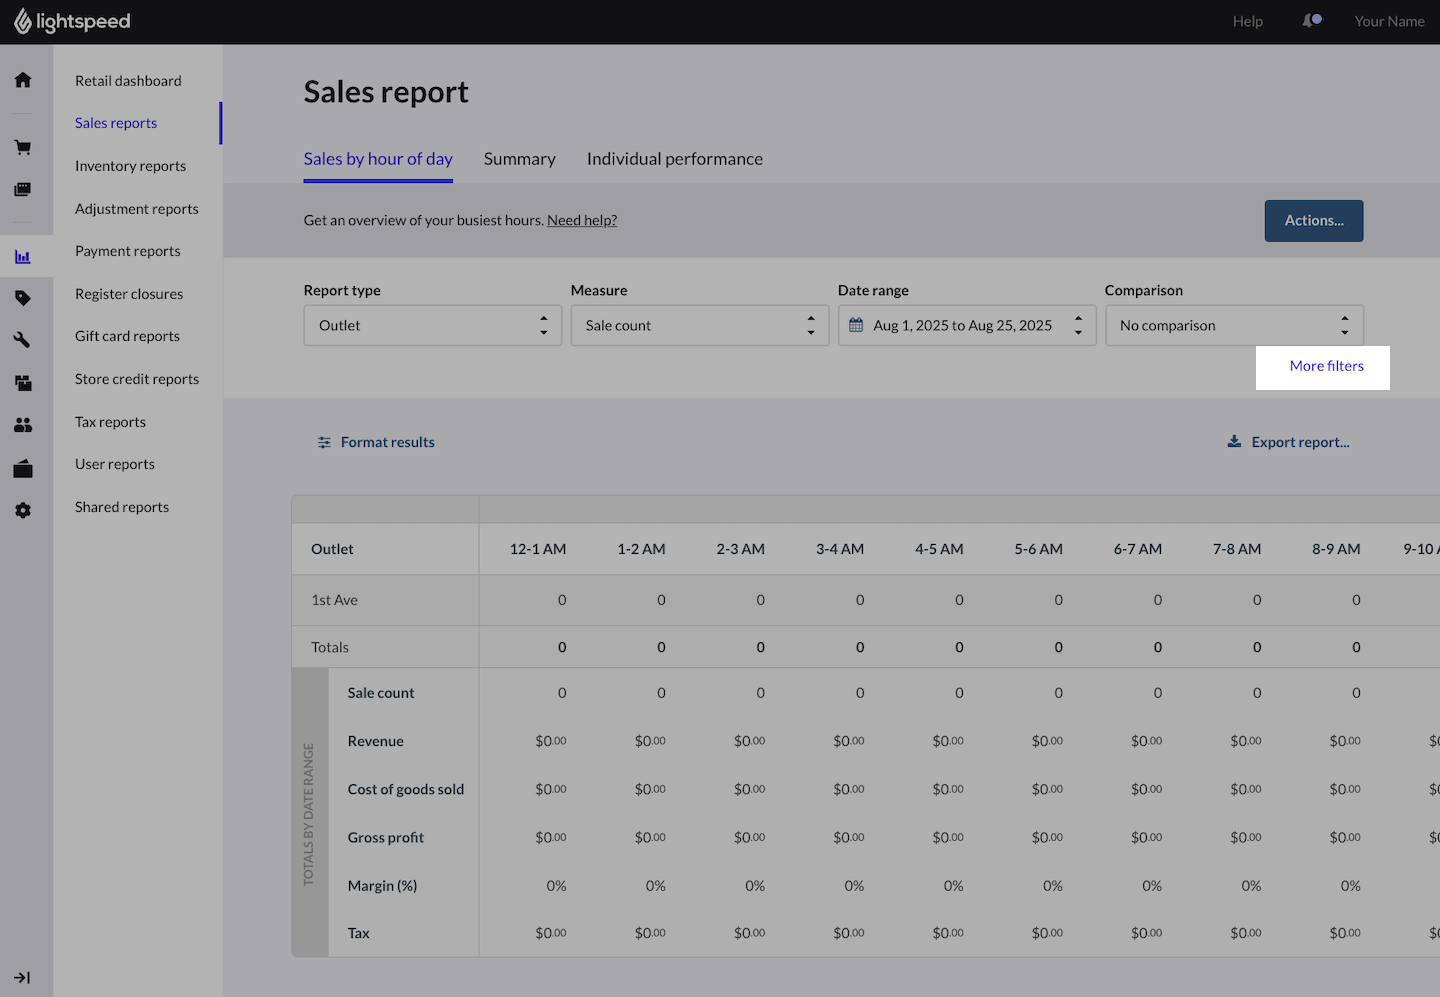Click the 8-9 AM column header

[1337, 549]
